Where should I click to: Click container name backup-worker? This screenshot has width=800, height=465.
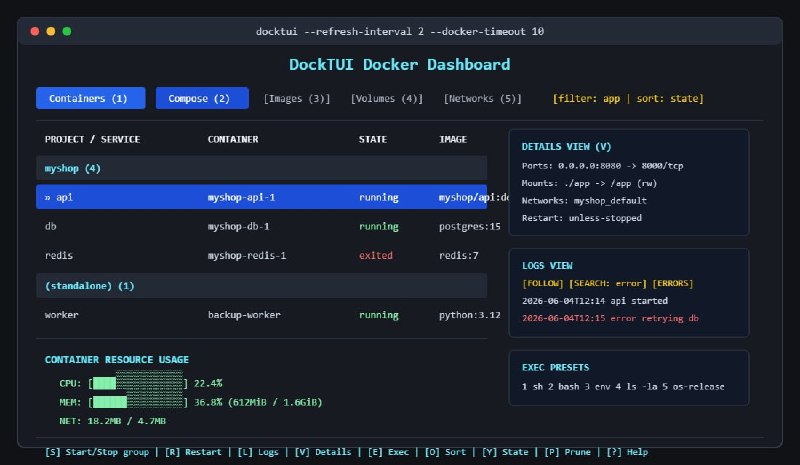(x=244, y=315)
